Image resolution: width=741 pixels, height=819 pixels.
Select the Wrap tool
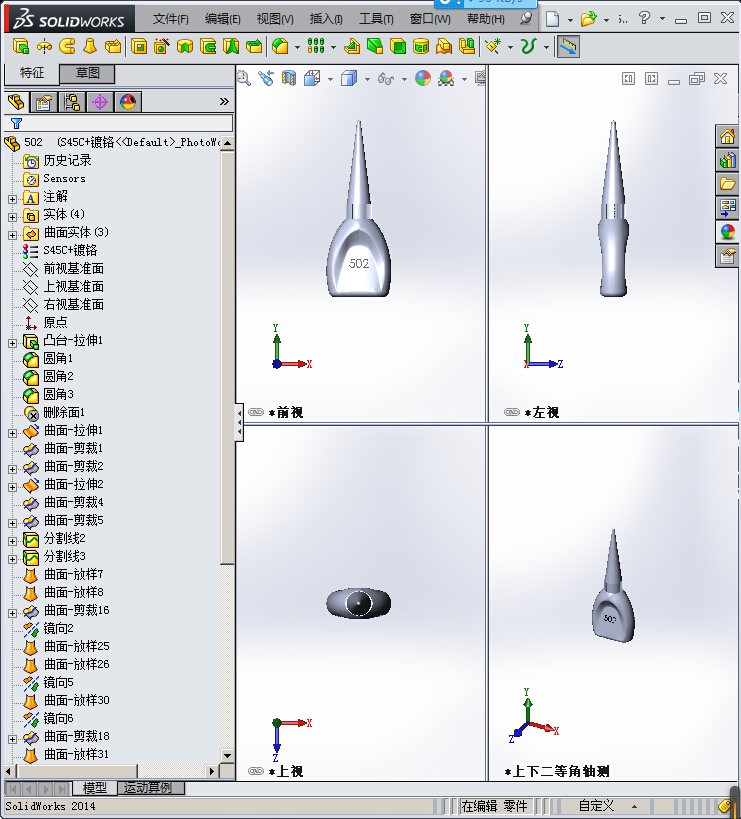point(421,46)
